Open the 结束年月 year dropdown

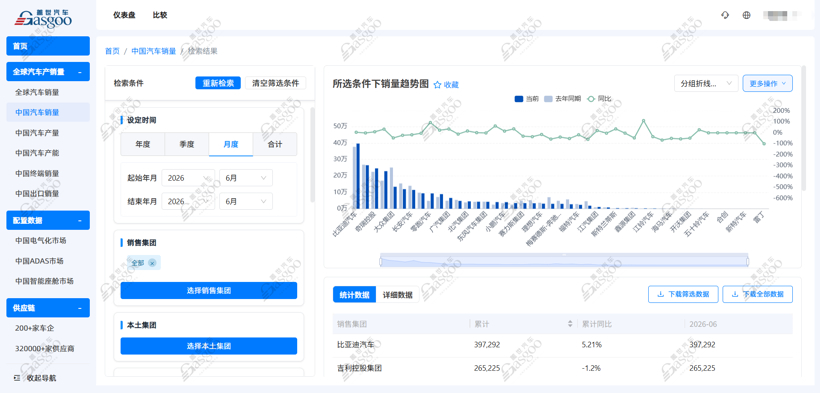point(188,201)
